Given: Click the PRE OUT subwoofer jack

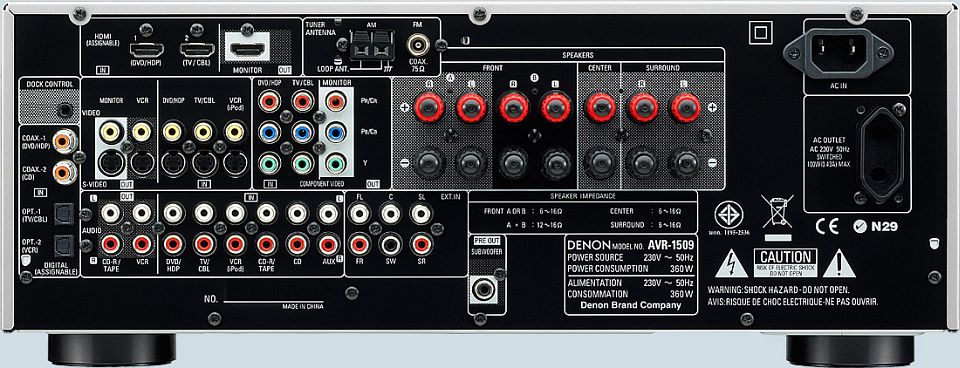Looking at the screenshot, I should pos(484,288).
